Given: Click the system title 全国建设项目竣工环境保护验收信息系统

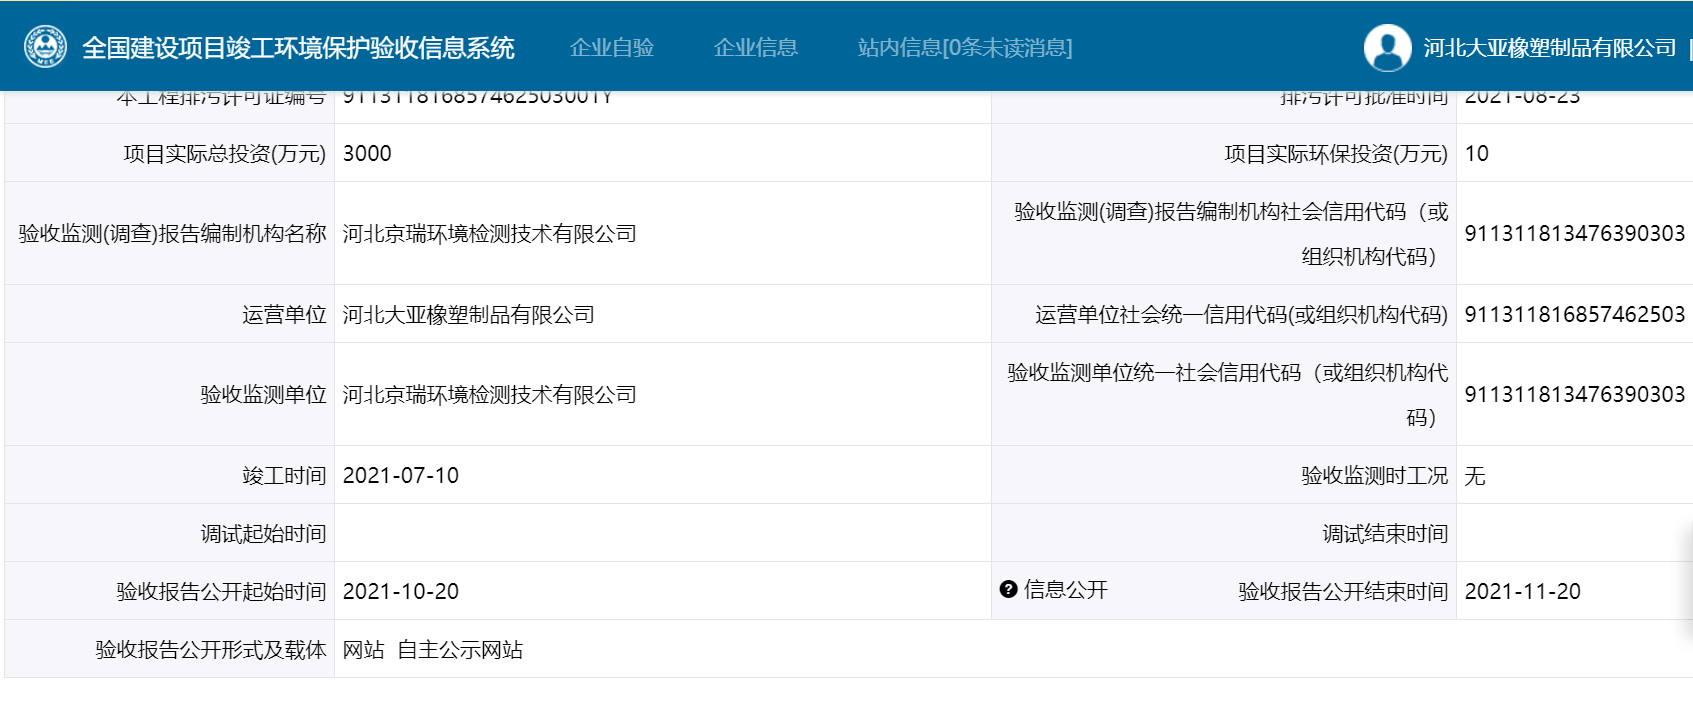Looking at the screenshot, I should [x=298, y=48].
